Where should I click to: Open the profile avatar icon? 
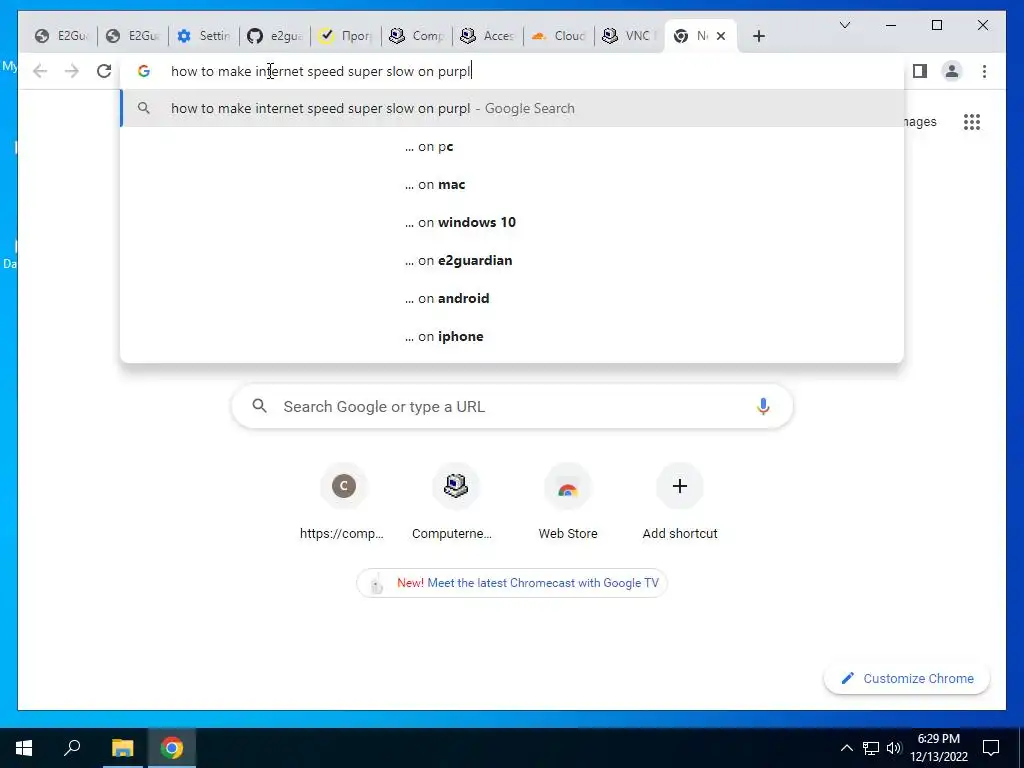952,71
